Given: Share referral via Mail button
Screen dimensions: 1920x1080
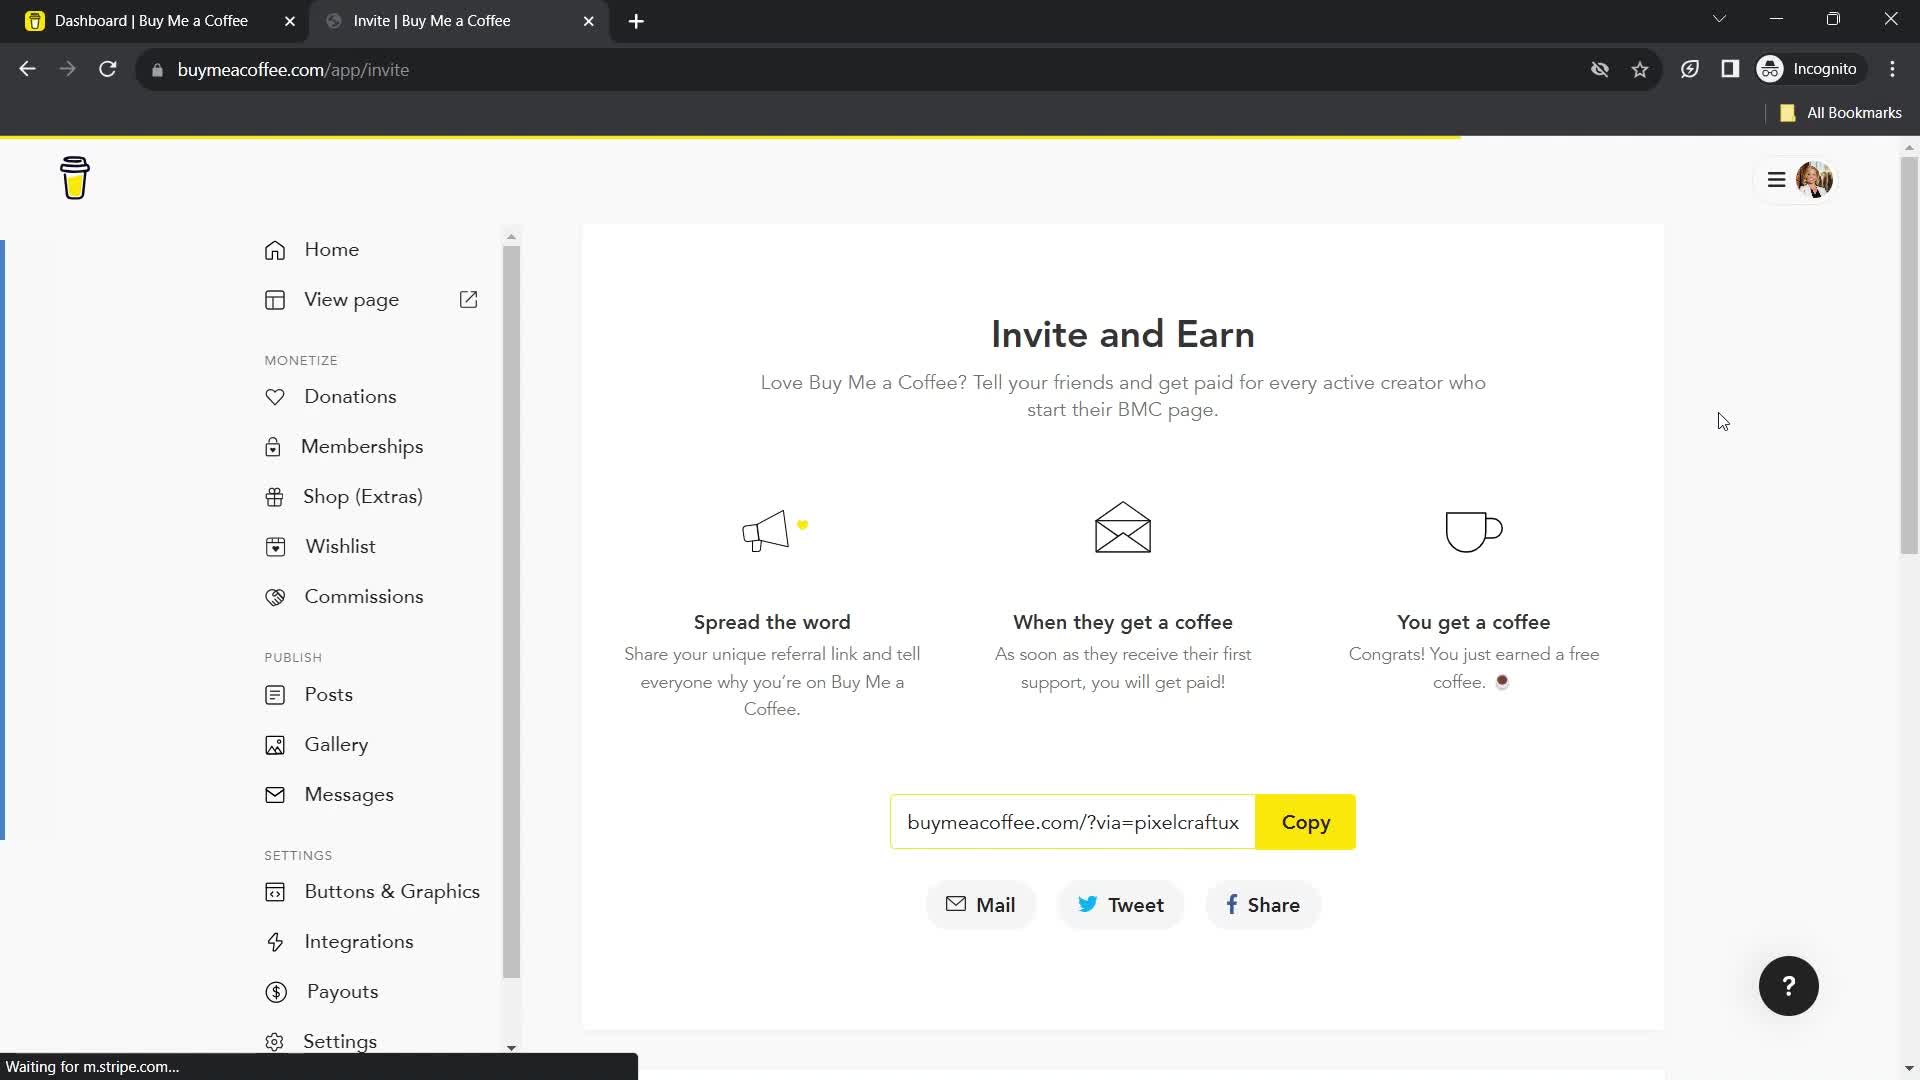Looking at the screenshot, I should [x=980, y=905].
